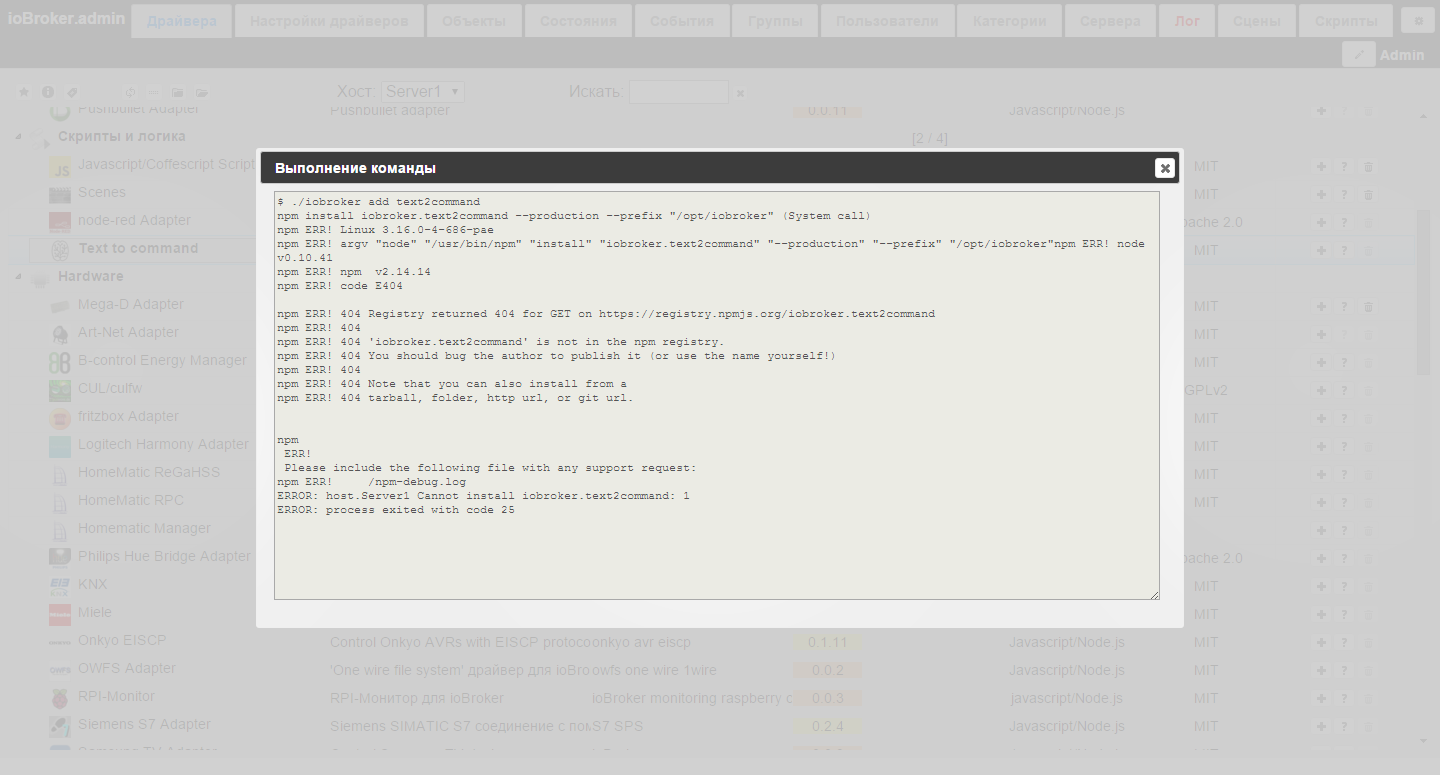Add instance in Text to command row

coord(1321,250)
